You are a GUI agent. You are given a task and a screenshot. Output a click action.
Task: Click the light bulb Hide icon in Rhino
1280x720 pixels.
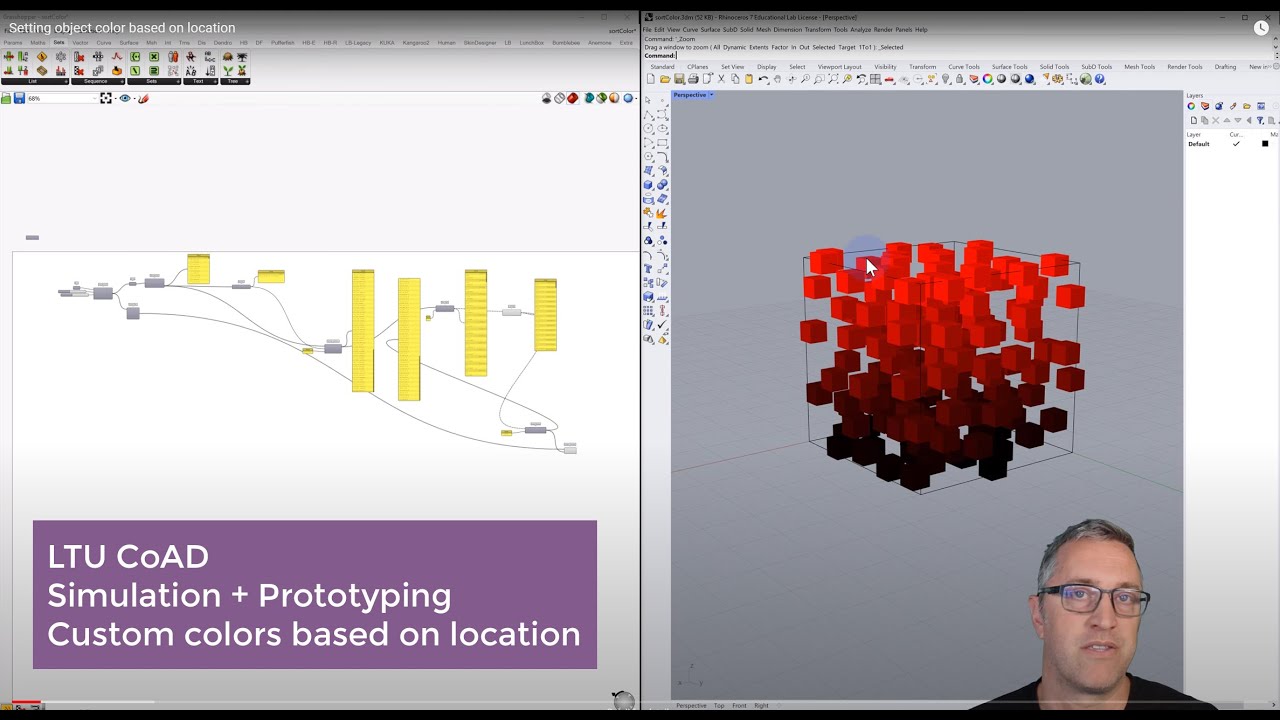(946, 79)
